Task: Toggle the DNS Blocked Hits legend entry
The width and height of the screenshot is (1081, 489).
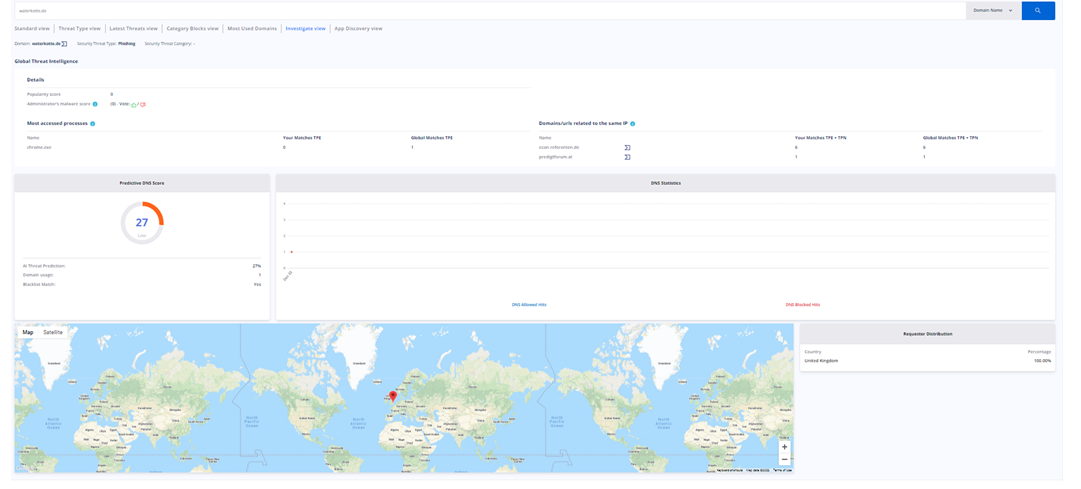Action: pyautogui.click(x=802, y=304)
